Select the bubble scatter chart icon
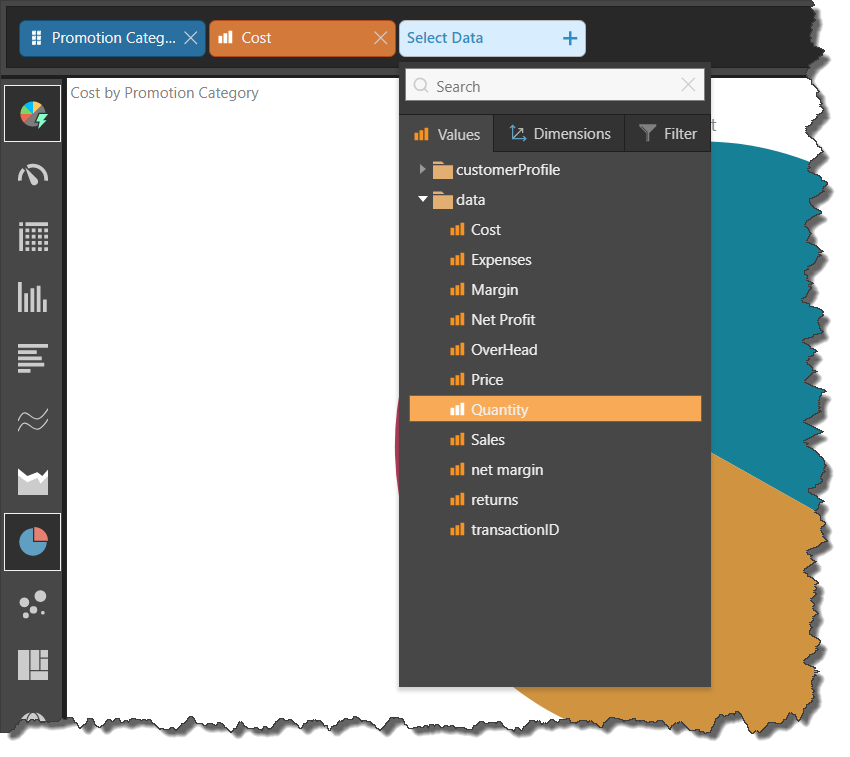 [33, 603]
